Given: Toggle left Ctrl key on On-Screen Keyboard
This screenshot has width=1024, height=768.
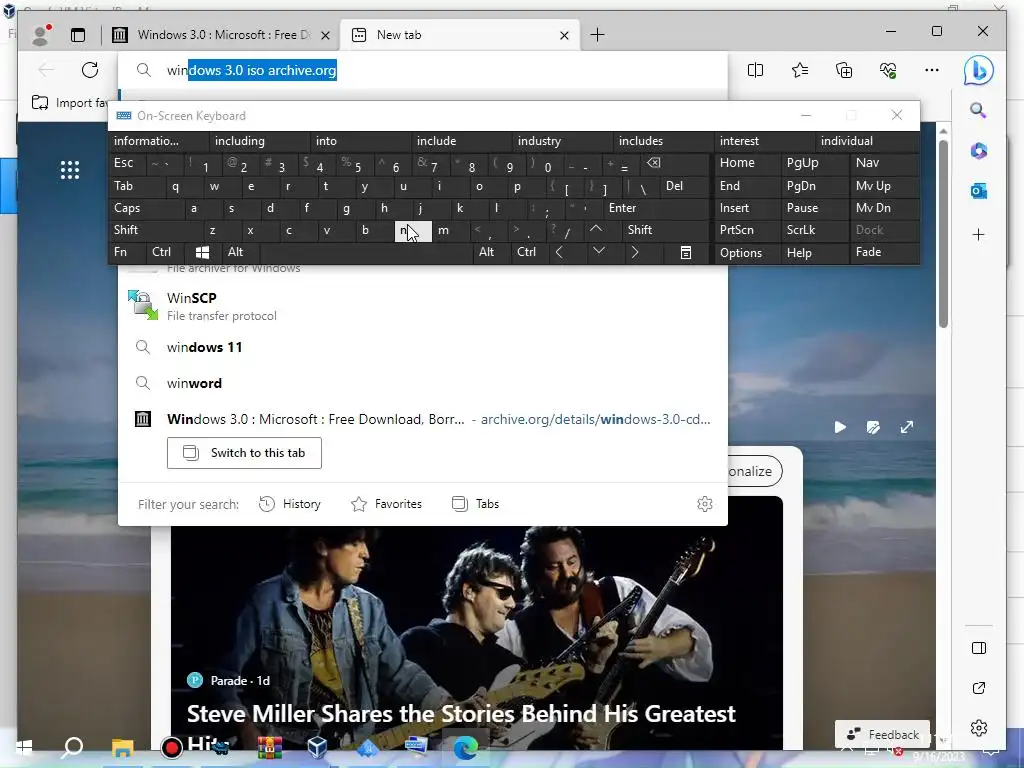Looking at the screenshot, I should point(165,252).
